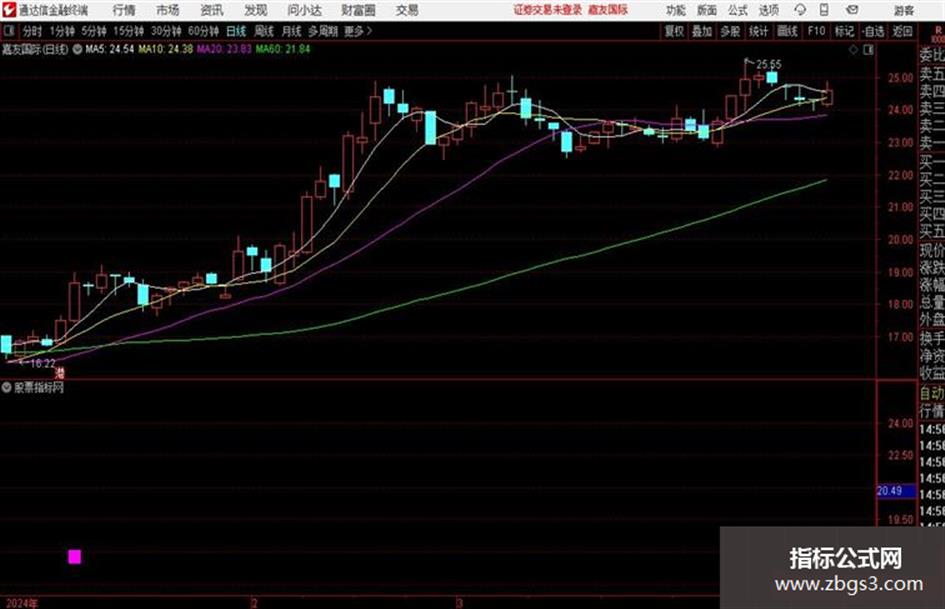945x609 pixels.
Task: Switch to 5分钟 period
Action: [x=94, y=31]
